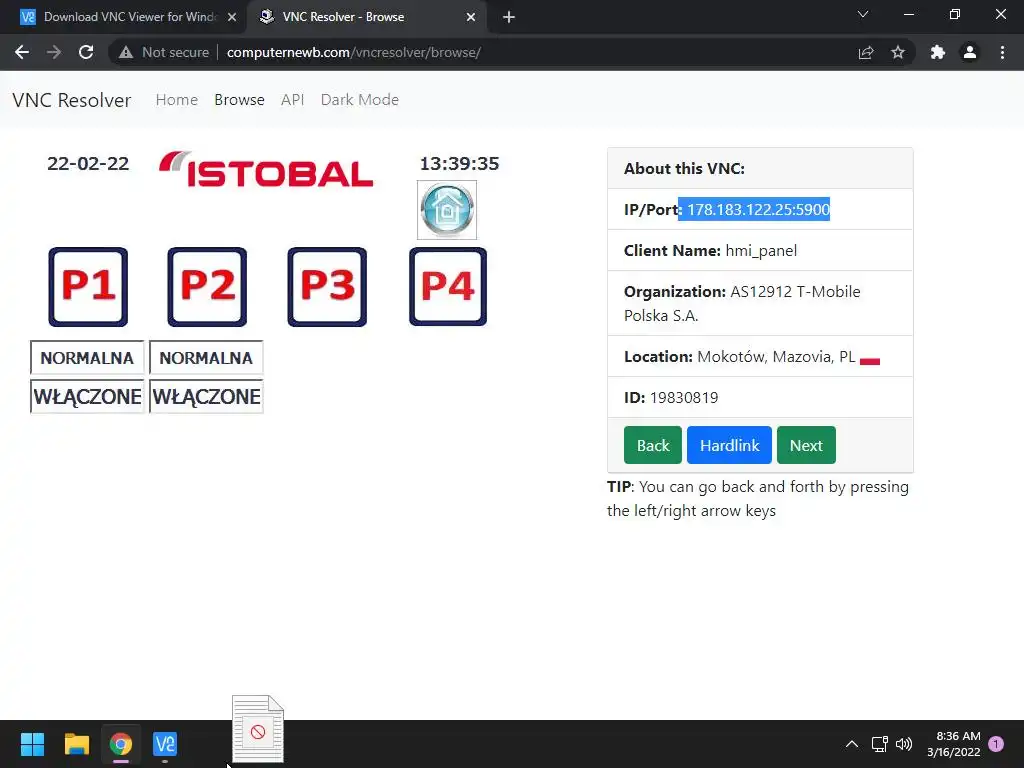Expand the tab search chevron
Screen dimensions: 1024x768
coord(863,14)
